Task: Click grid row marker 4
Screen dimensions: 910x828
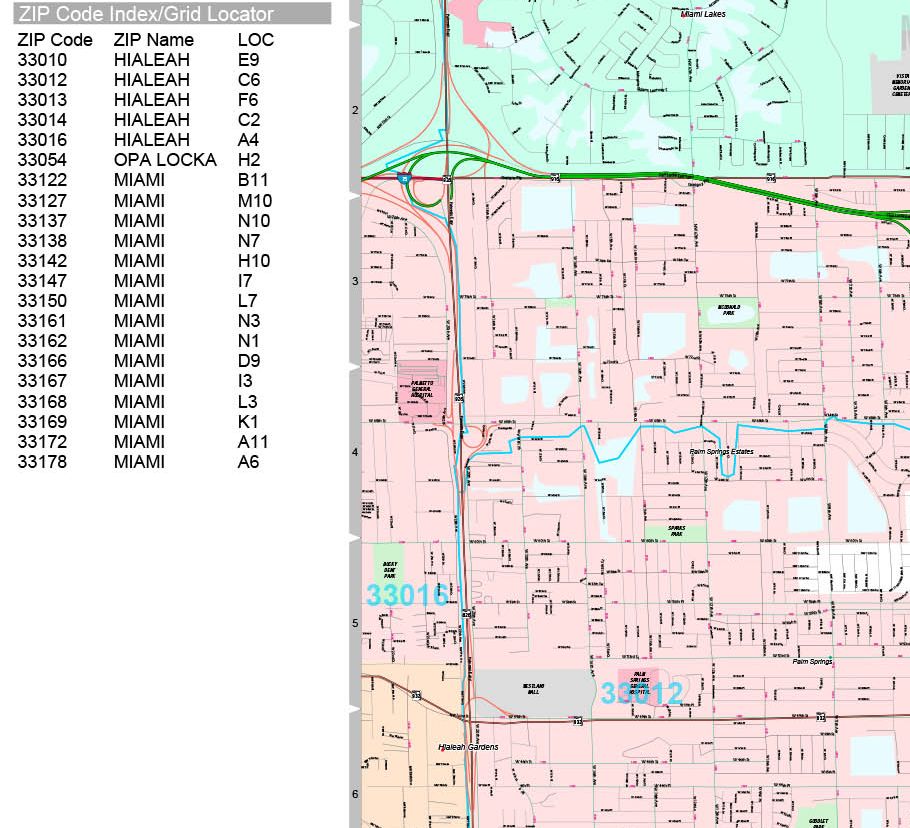Action: click(355, 452)
